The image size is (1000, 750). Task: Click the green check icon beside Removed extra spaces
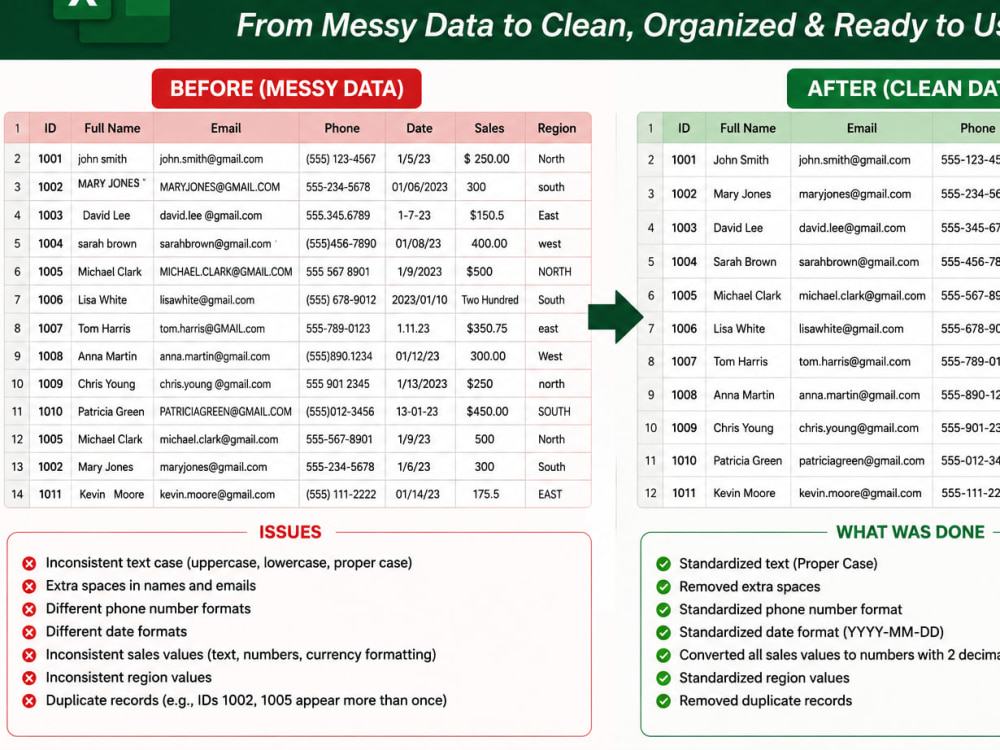(663, 587)
